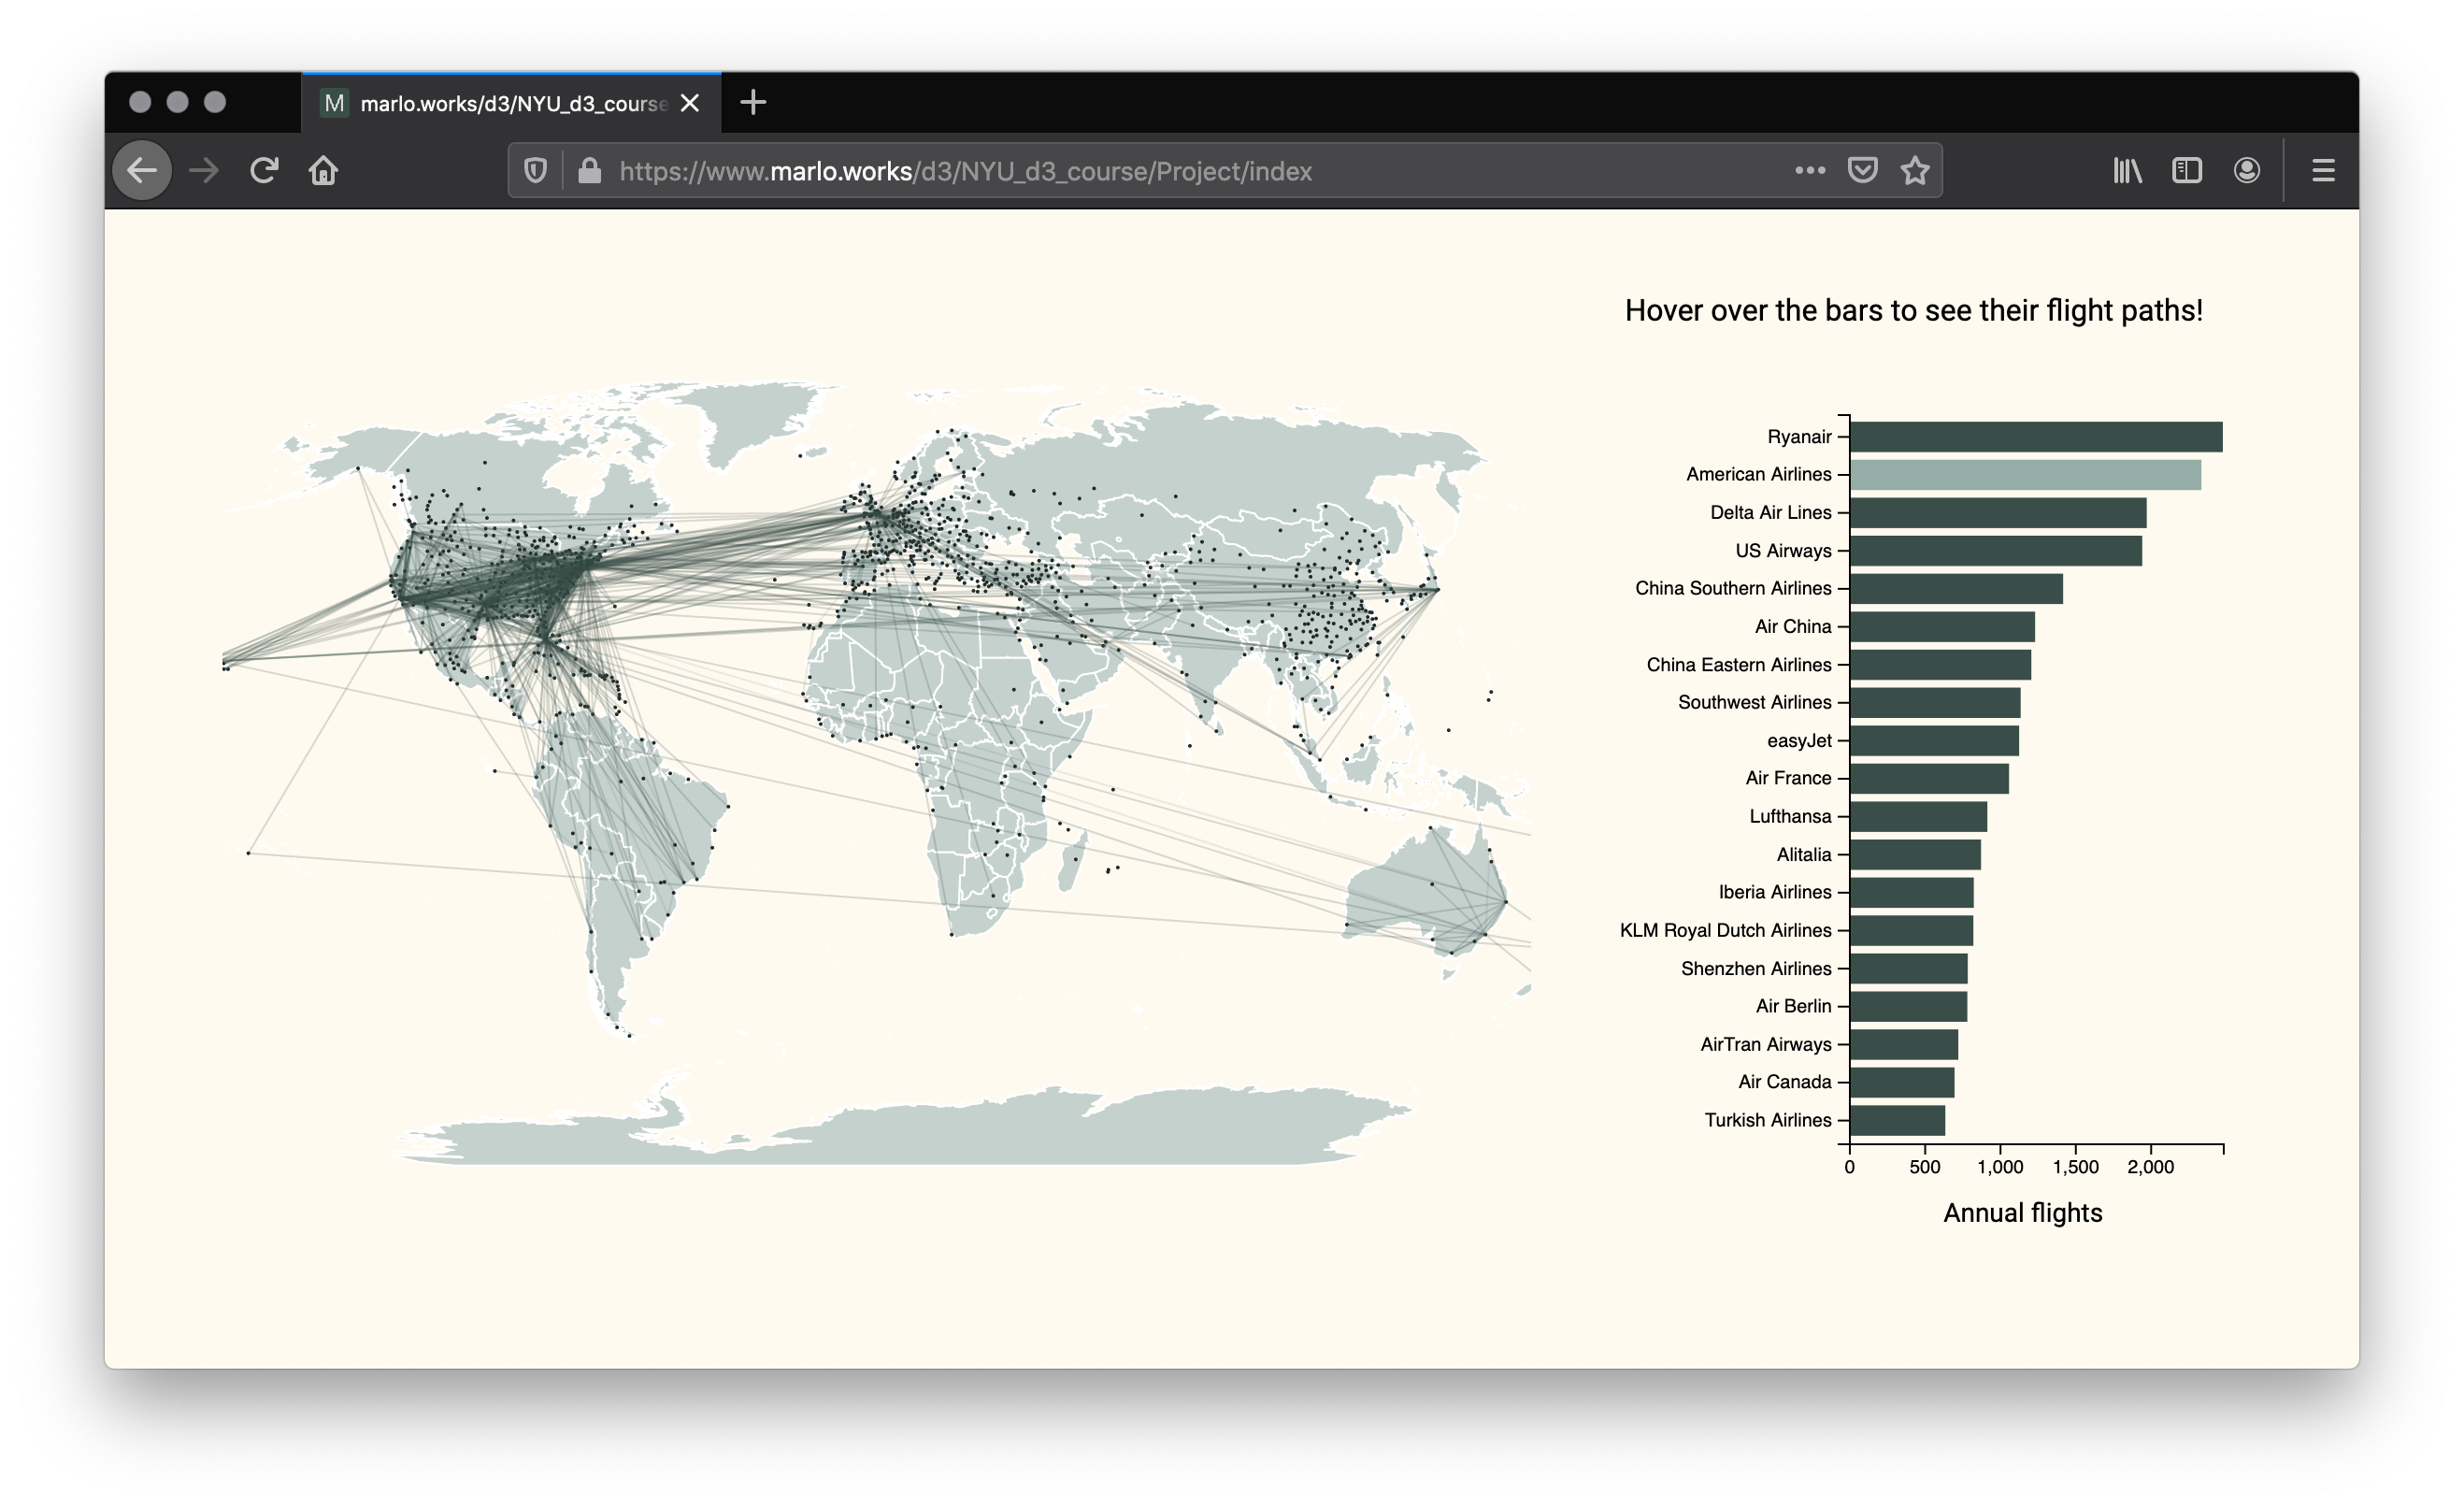View site security via the padlock icon
Image resolution: width=2464 pixels, height=1507 pixels.
tap(590, 171)
